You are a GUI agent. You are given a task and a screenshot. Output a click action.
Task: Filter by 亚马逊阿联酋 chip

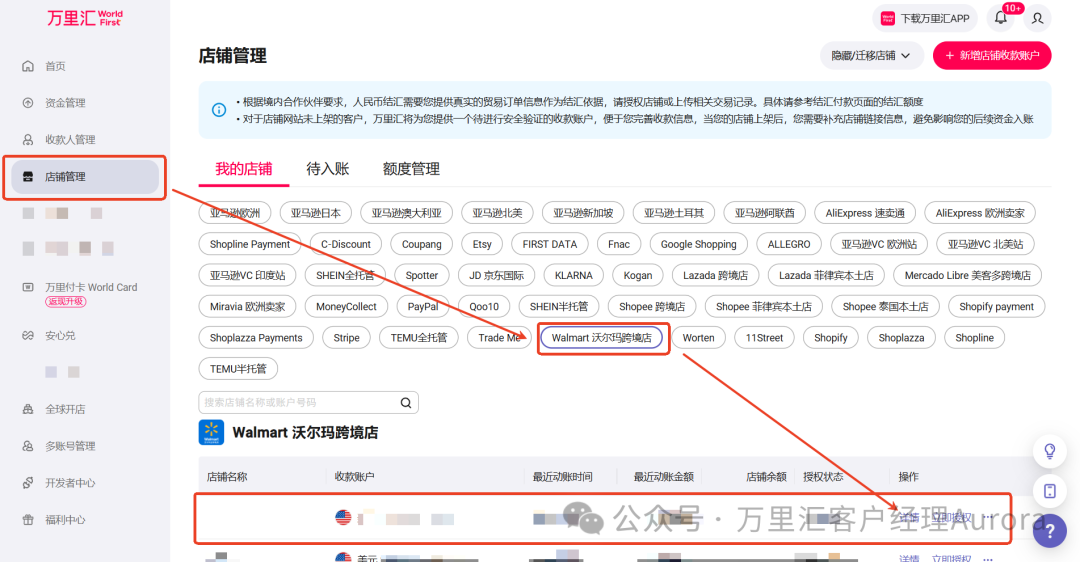(x=765, y=213)
